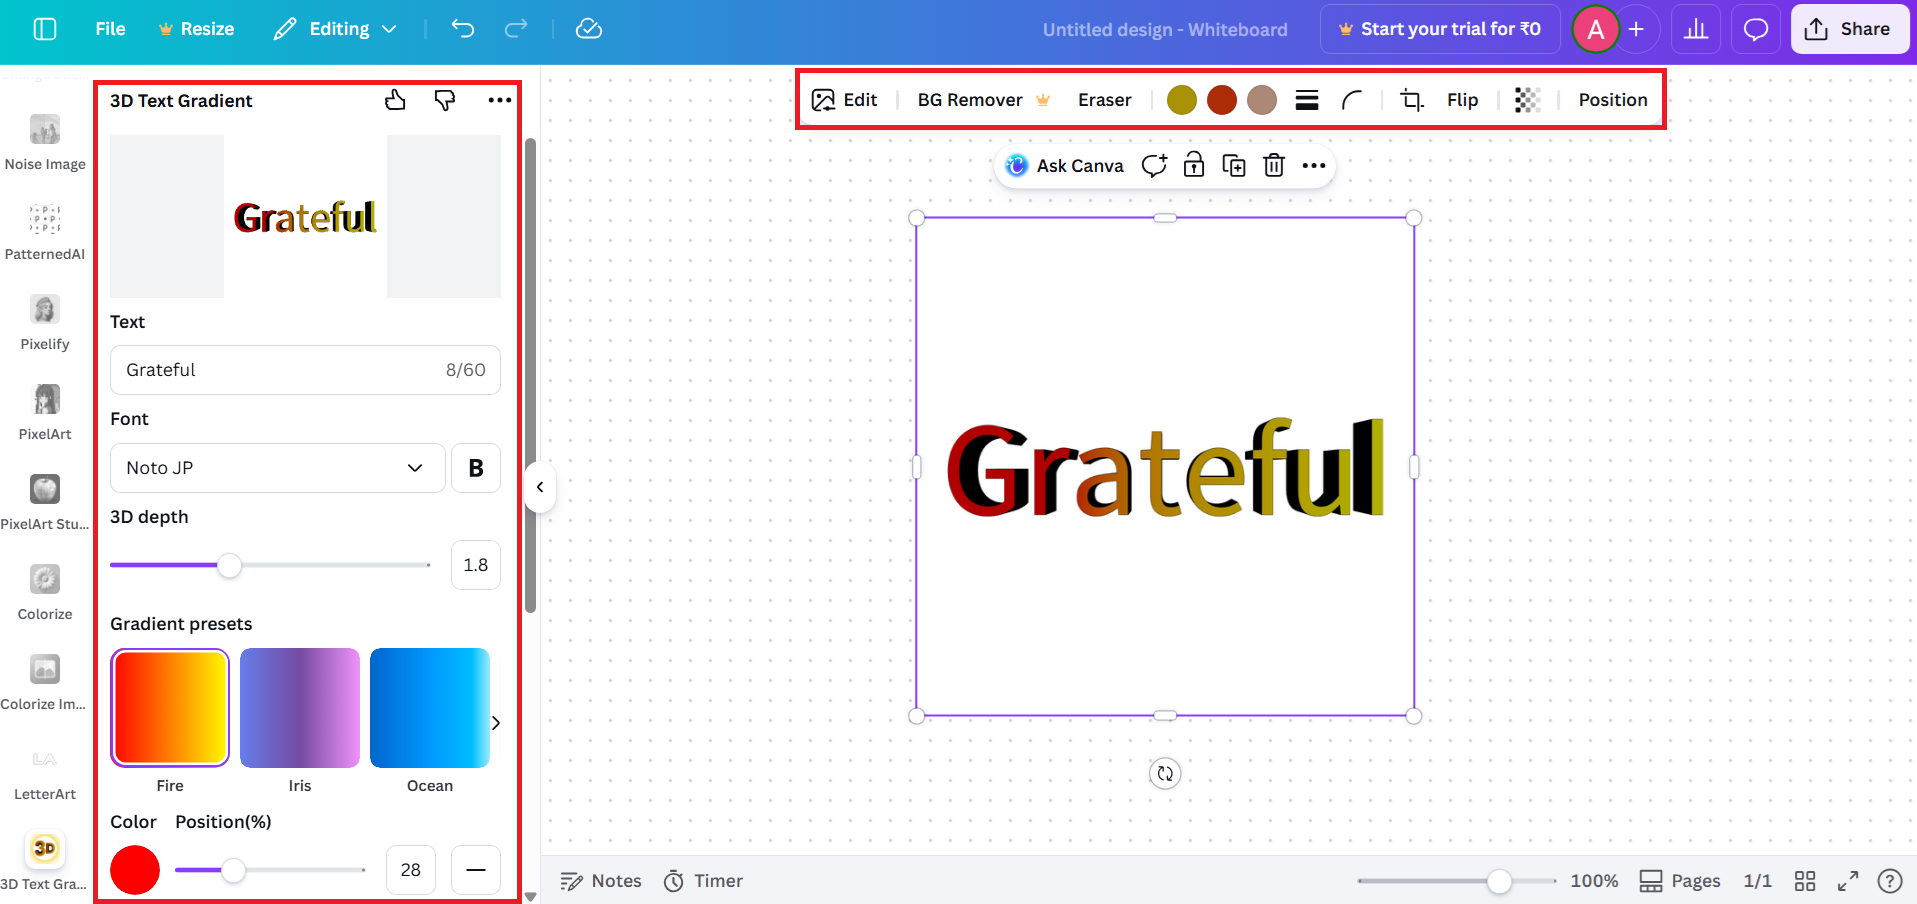Image resolution: width=1917 pixels, height=904 pixels.
Task: Open the File menu
Action: click(109, 29)
